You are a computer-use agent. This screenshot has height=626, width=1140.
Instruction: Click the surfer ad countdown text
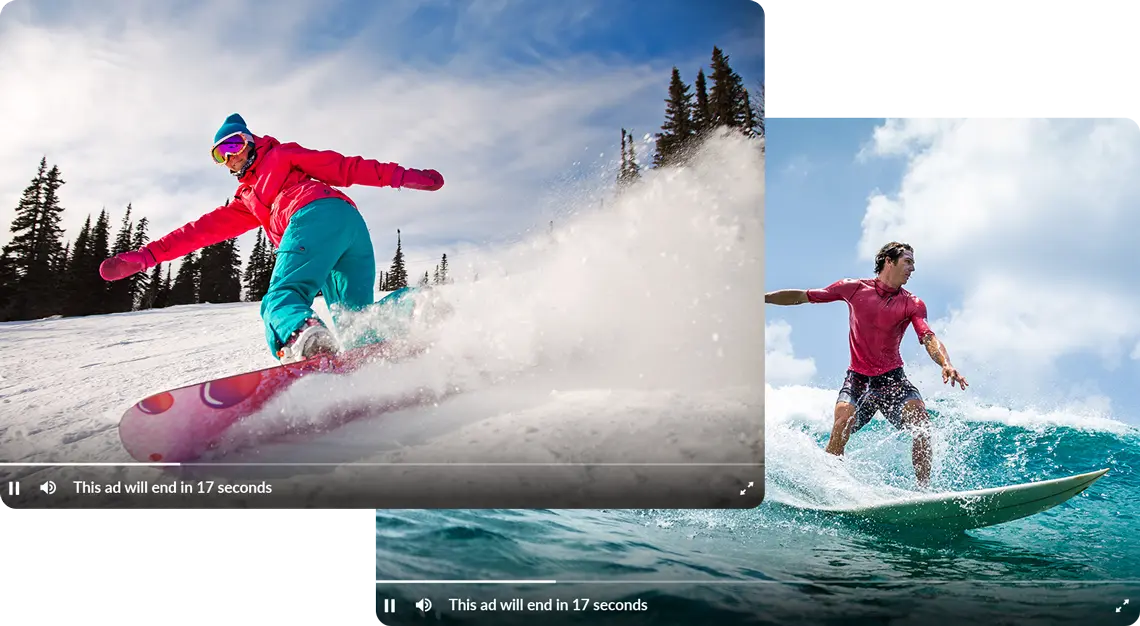click(x=548, y=605)
